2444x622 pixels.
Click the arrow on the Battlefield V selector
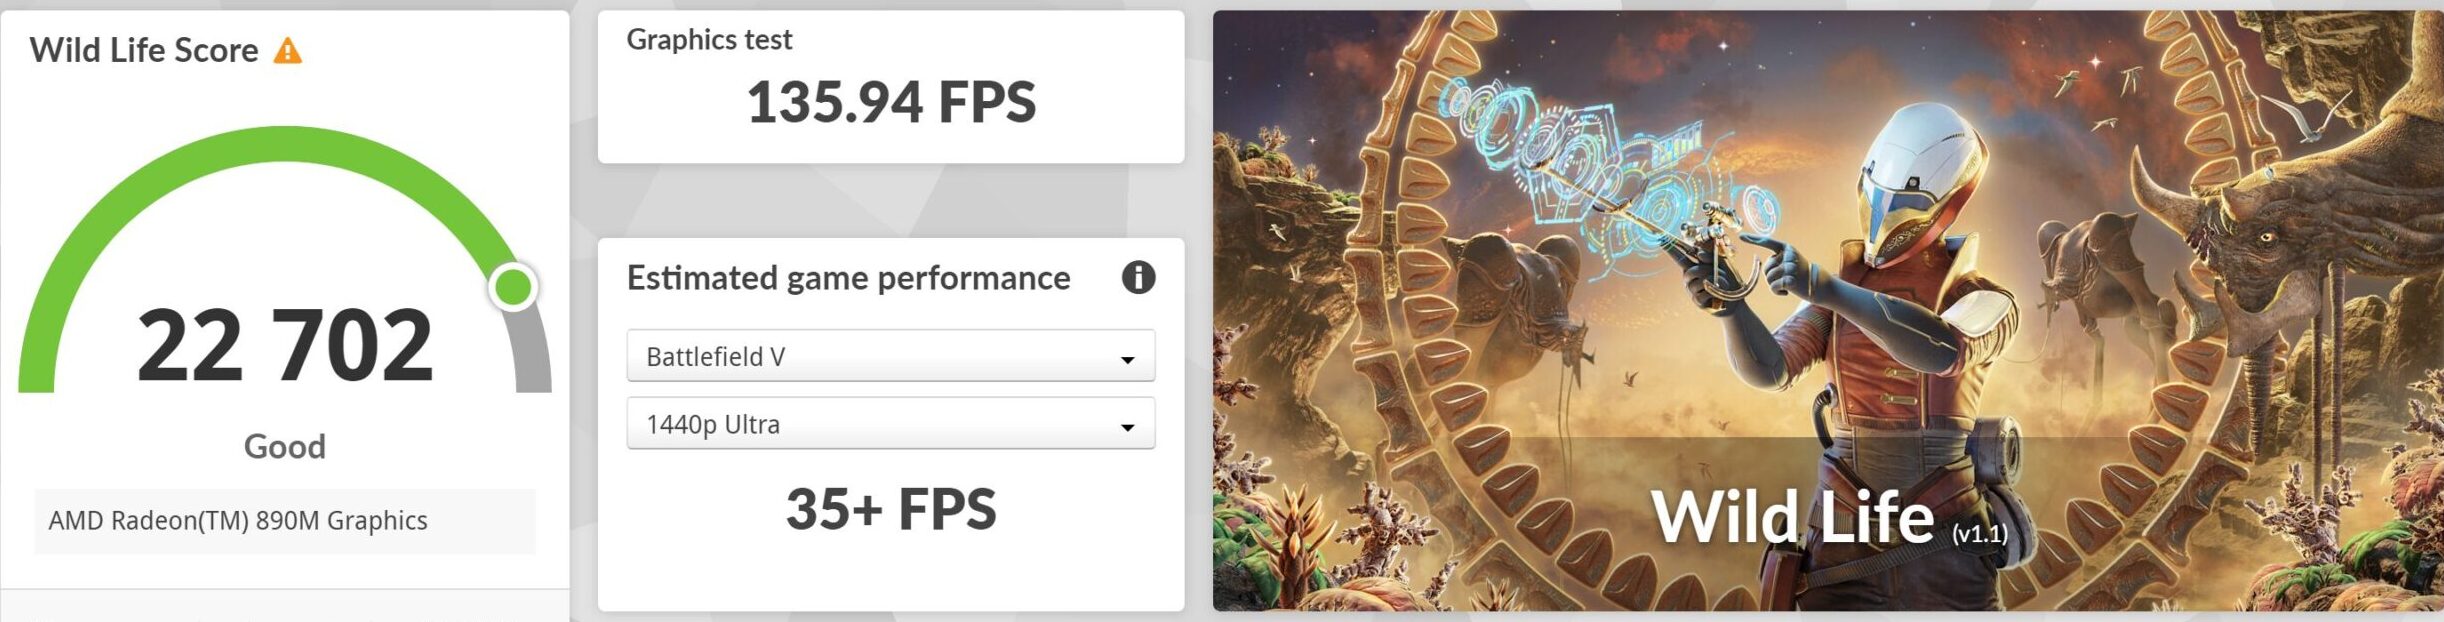[1127, 359]
